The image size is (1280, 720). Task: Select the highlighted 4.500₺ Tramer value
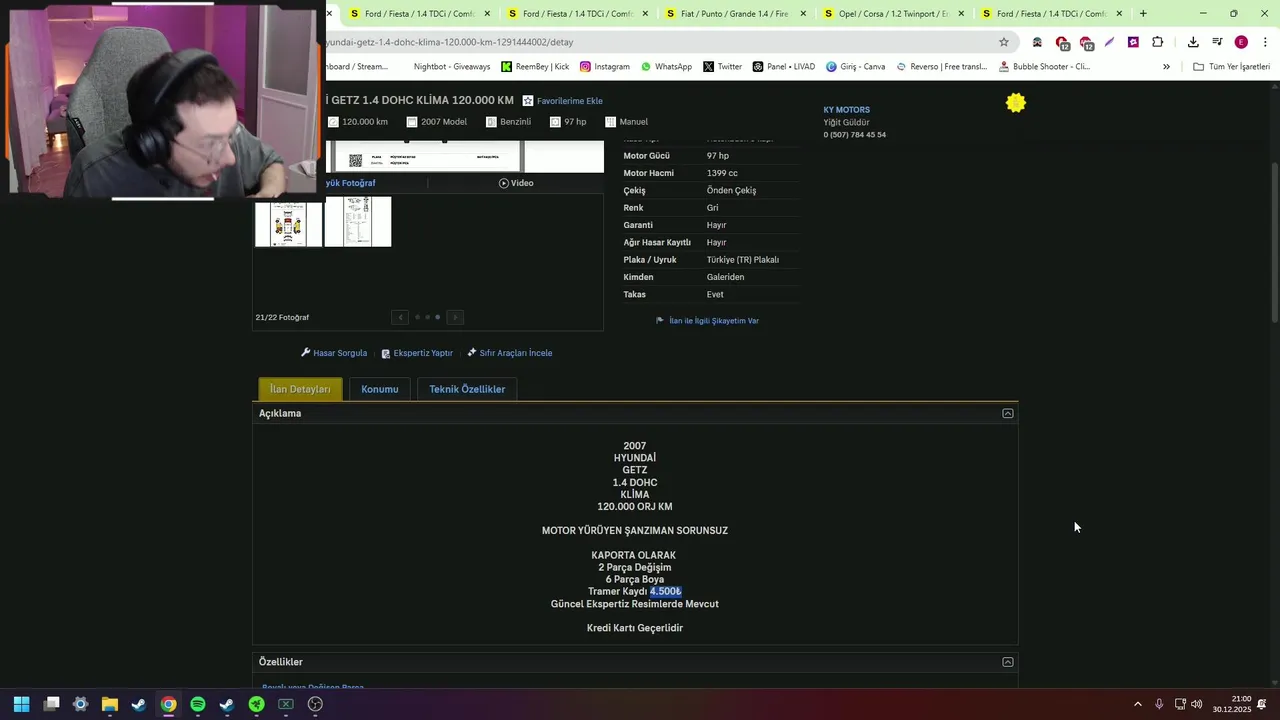[665, 592]
